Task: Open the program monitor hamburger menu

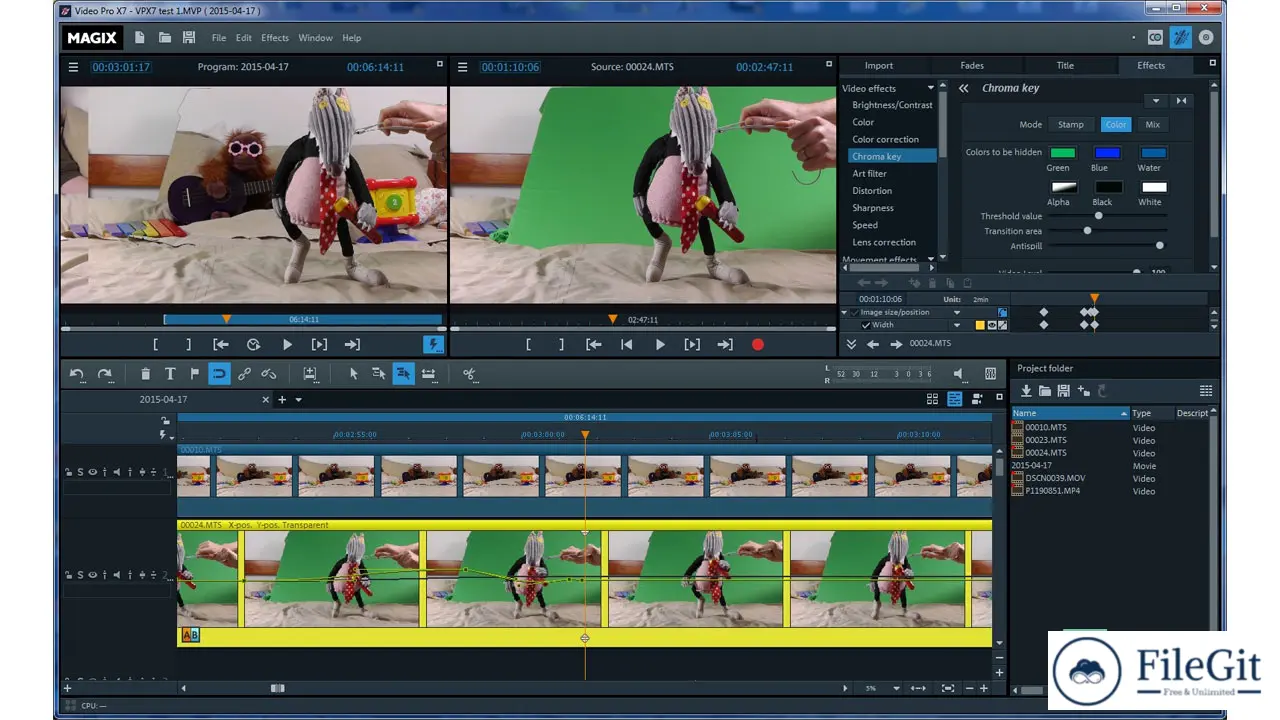Action: (73, 67)
